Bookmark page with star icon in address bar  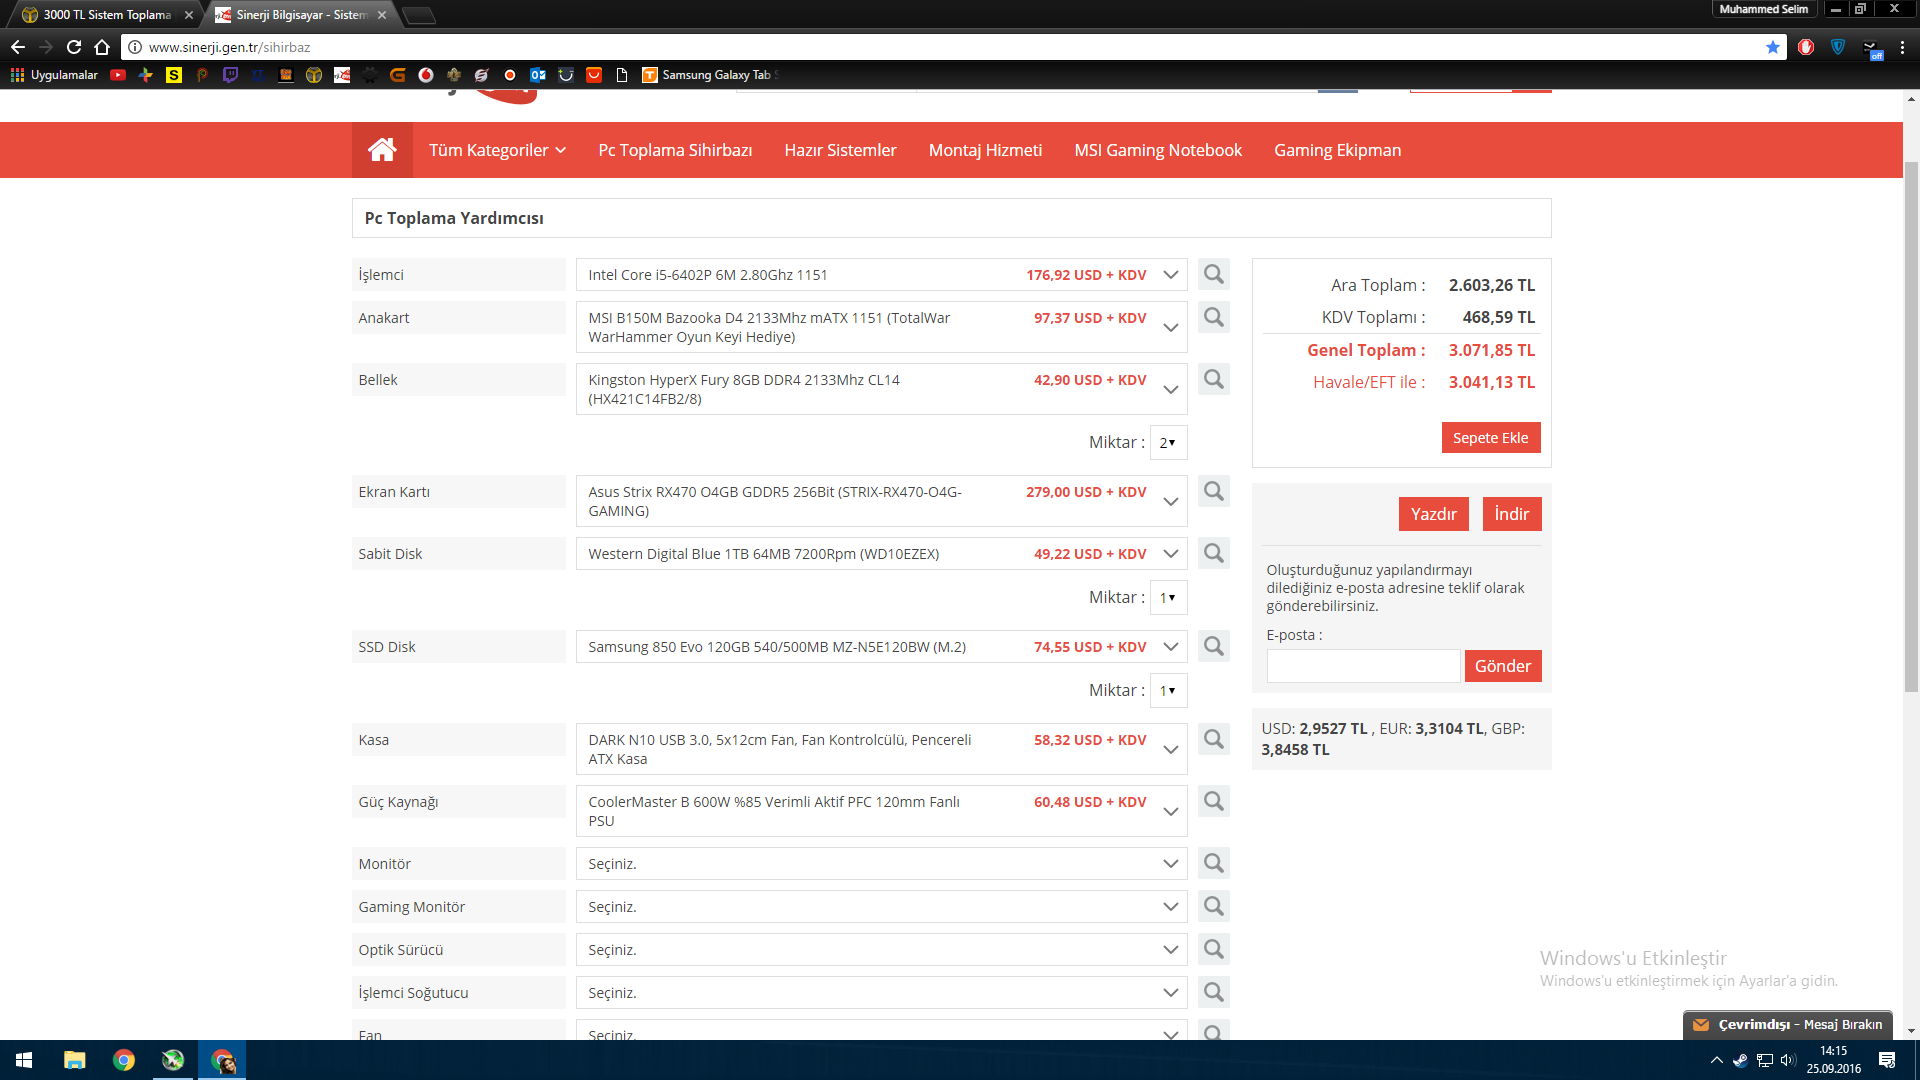click(x=1773, y=47)
